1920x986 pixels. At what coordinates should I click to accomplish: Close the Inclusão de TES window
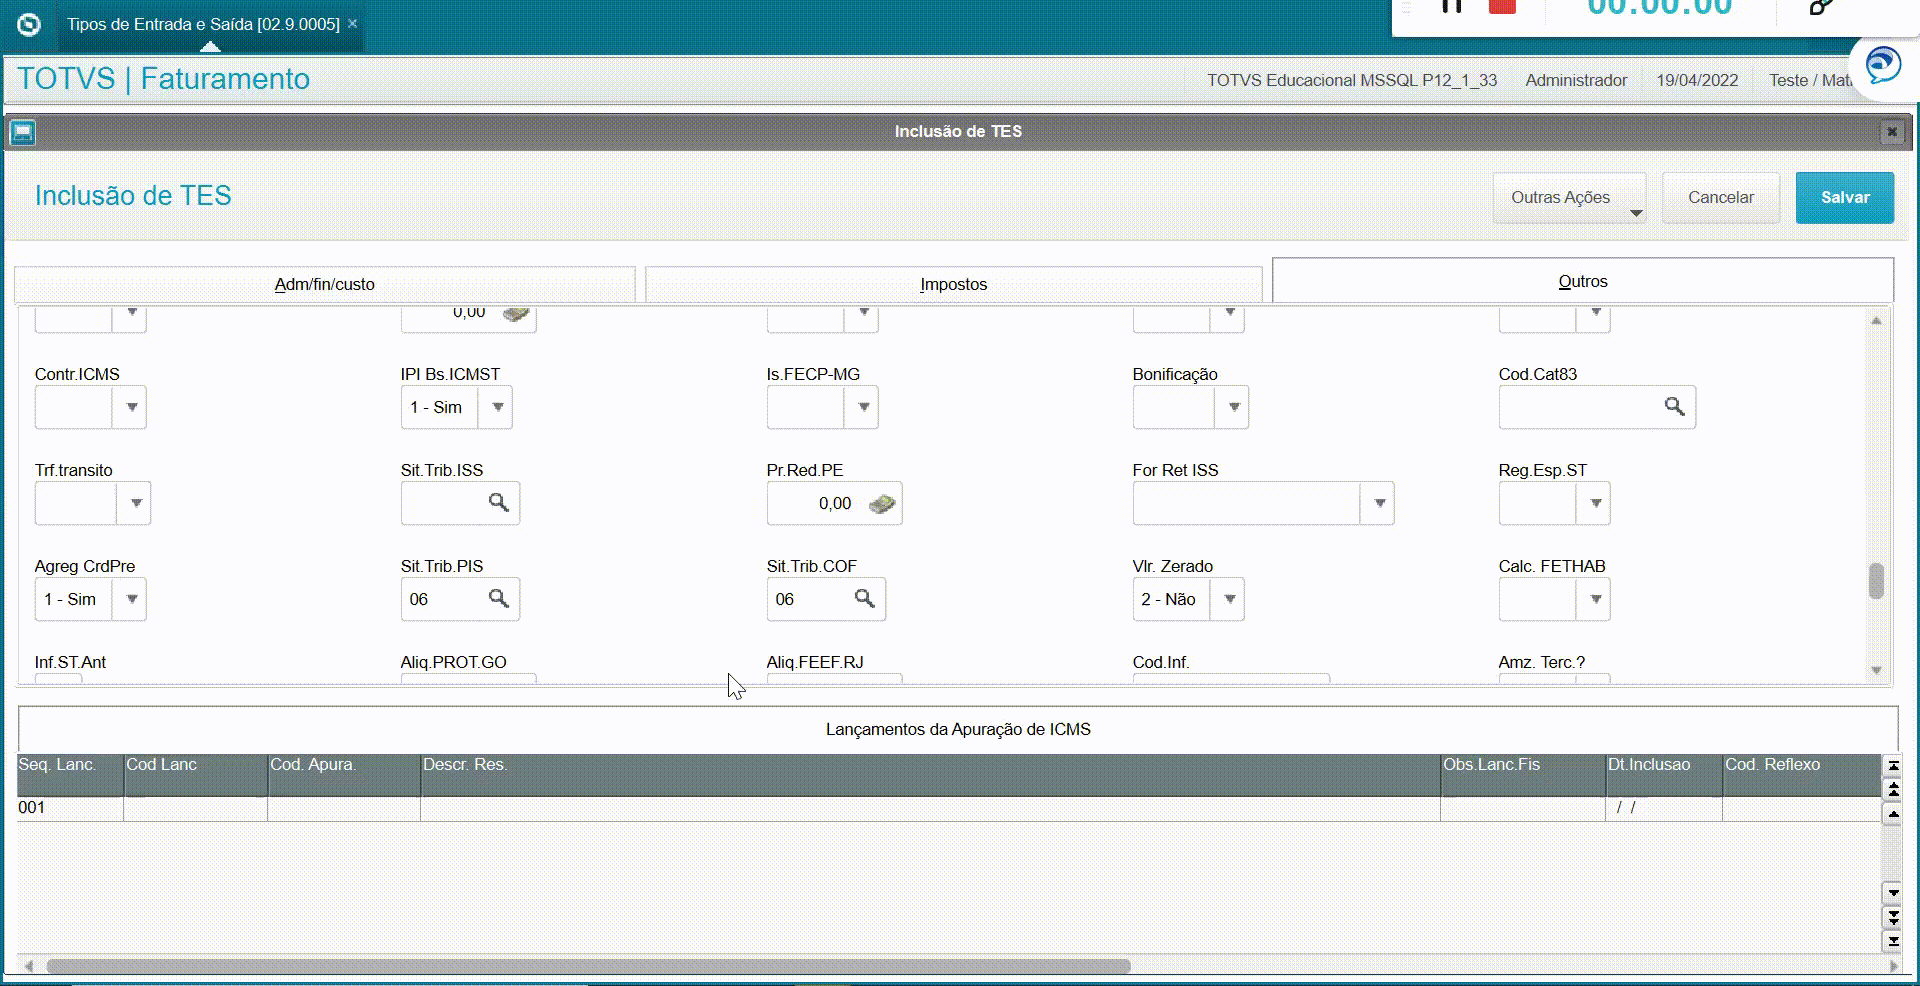(x=1891, y=132)
